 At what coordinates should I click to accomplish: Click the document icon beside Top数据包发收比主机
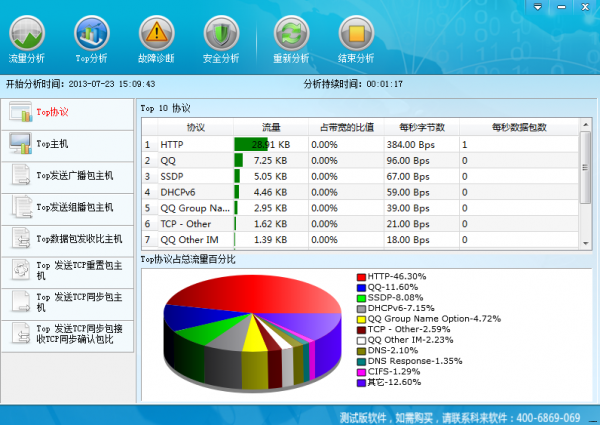(x=21, y=238)
